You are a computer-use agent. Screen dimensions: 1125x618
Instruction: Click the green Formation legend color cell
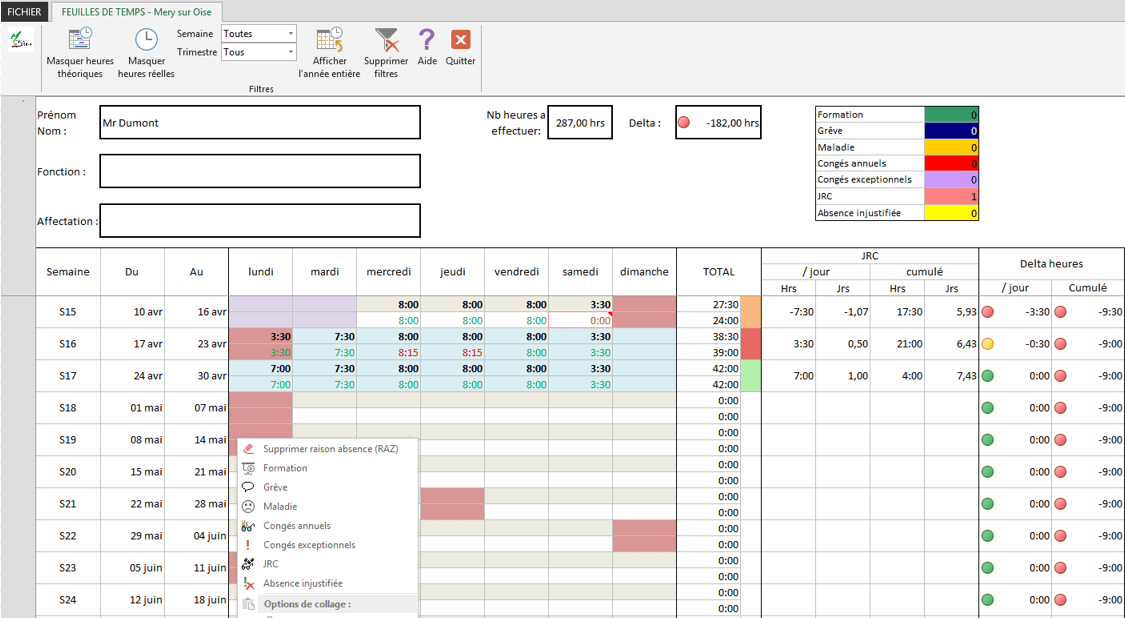click(951, 115)
